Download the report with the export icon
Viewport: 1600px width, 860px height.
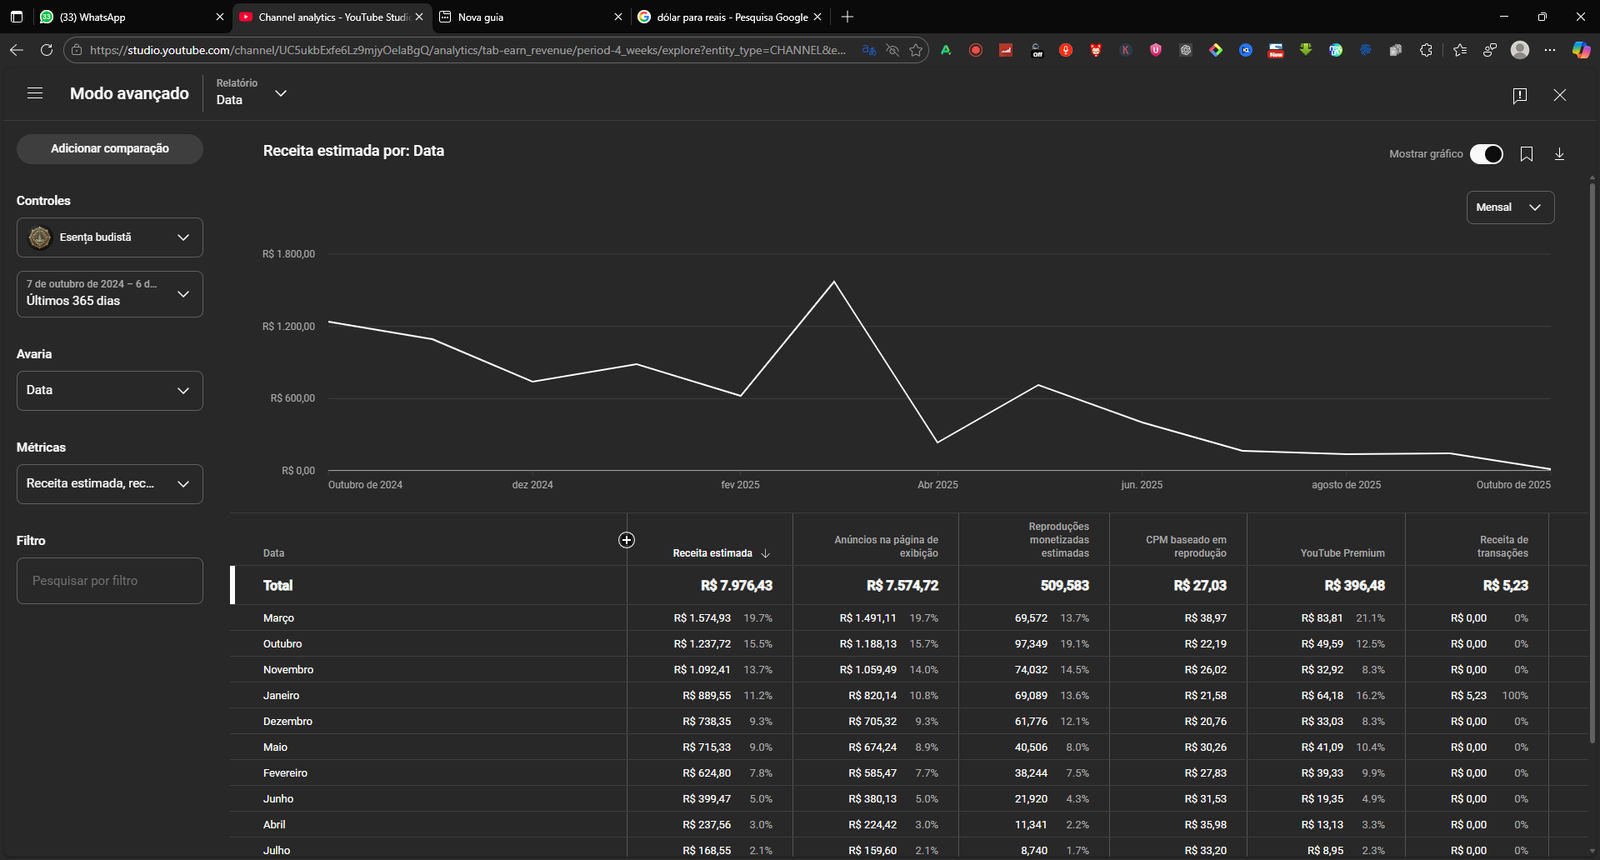click(1559, 154)
